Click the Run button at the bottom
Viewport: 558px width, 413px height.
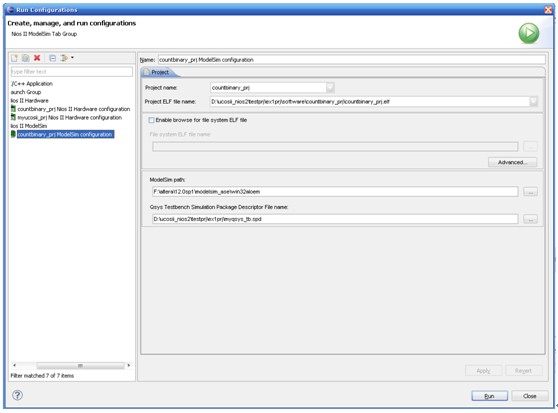[489, 396]
